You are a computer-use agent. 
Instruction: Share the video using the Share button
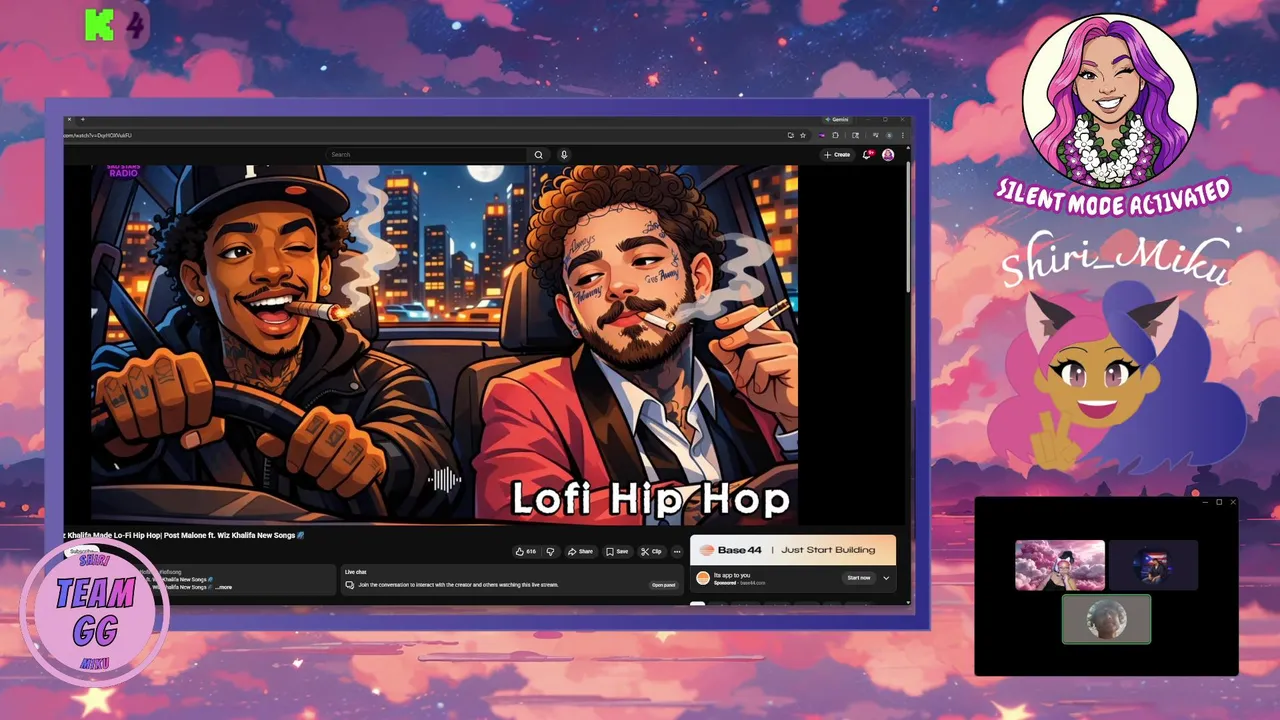[580, 551]
